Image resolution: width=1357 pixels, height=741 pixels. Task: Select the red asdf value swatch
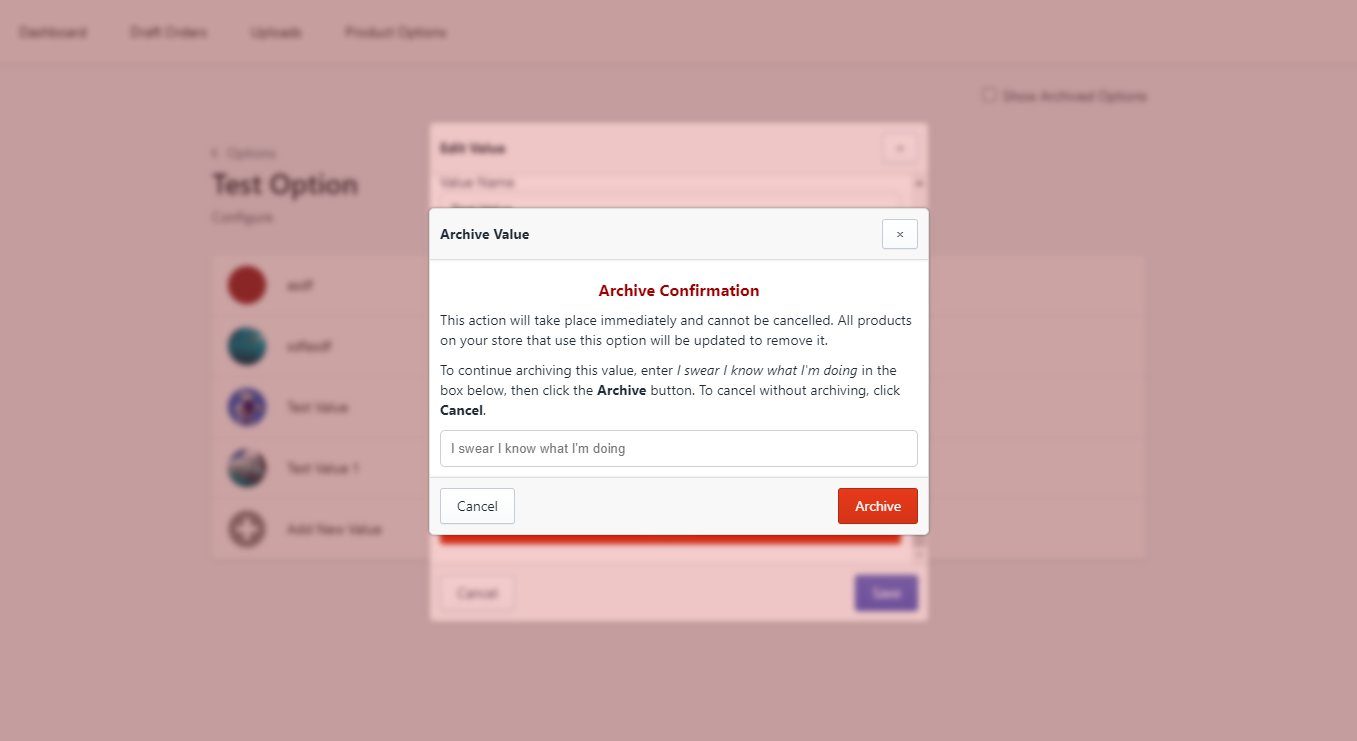pos(246,285)
